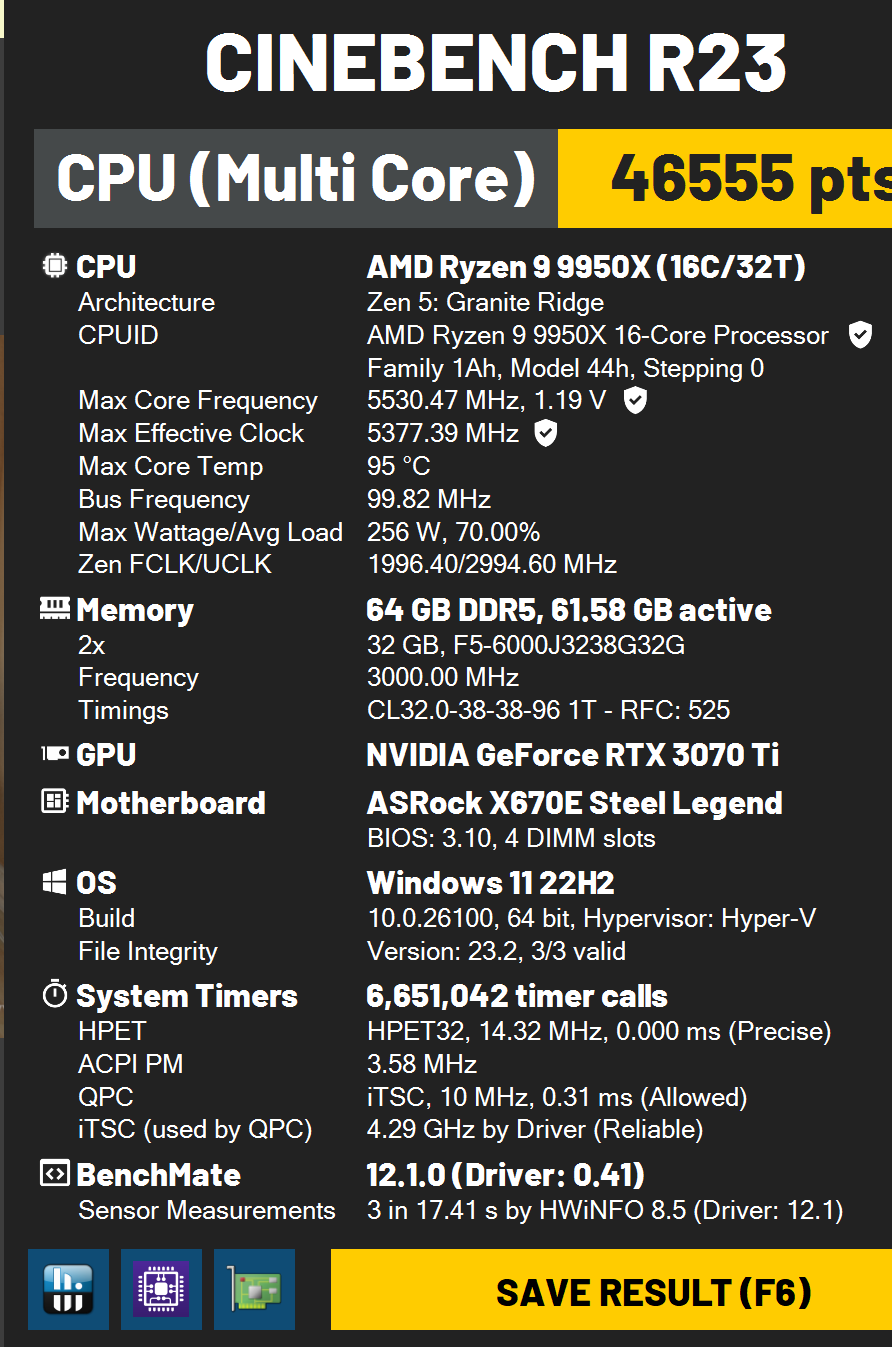Click the Motherboard section icon

54,801
